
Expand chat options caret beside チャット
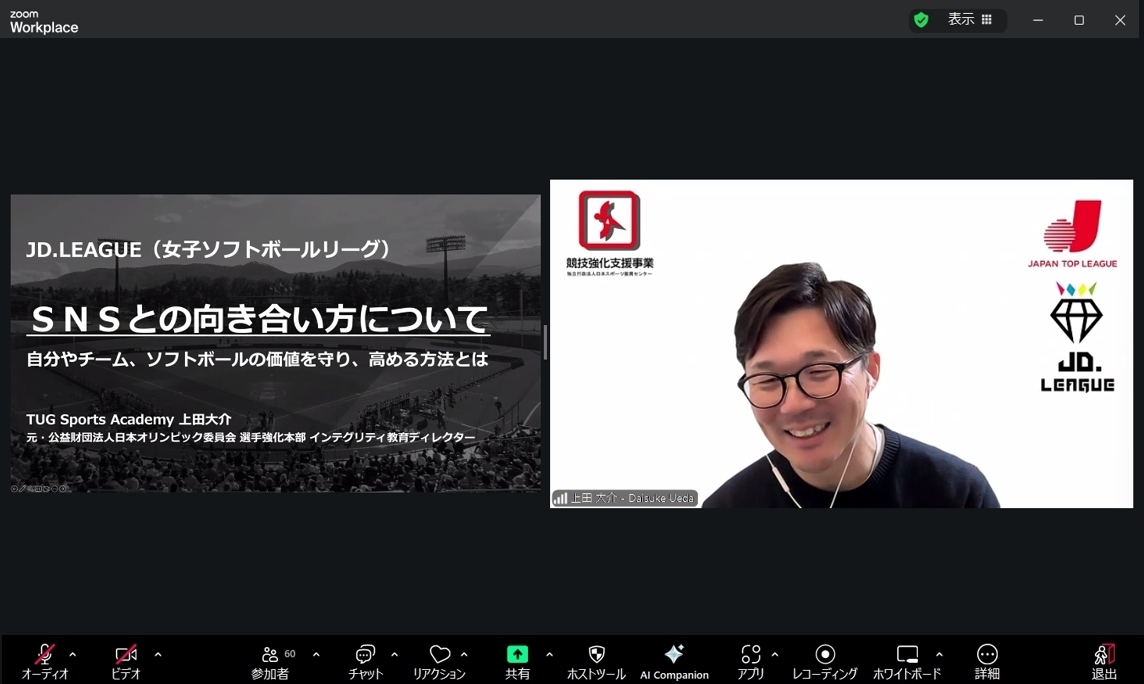tap(394, 655)
